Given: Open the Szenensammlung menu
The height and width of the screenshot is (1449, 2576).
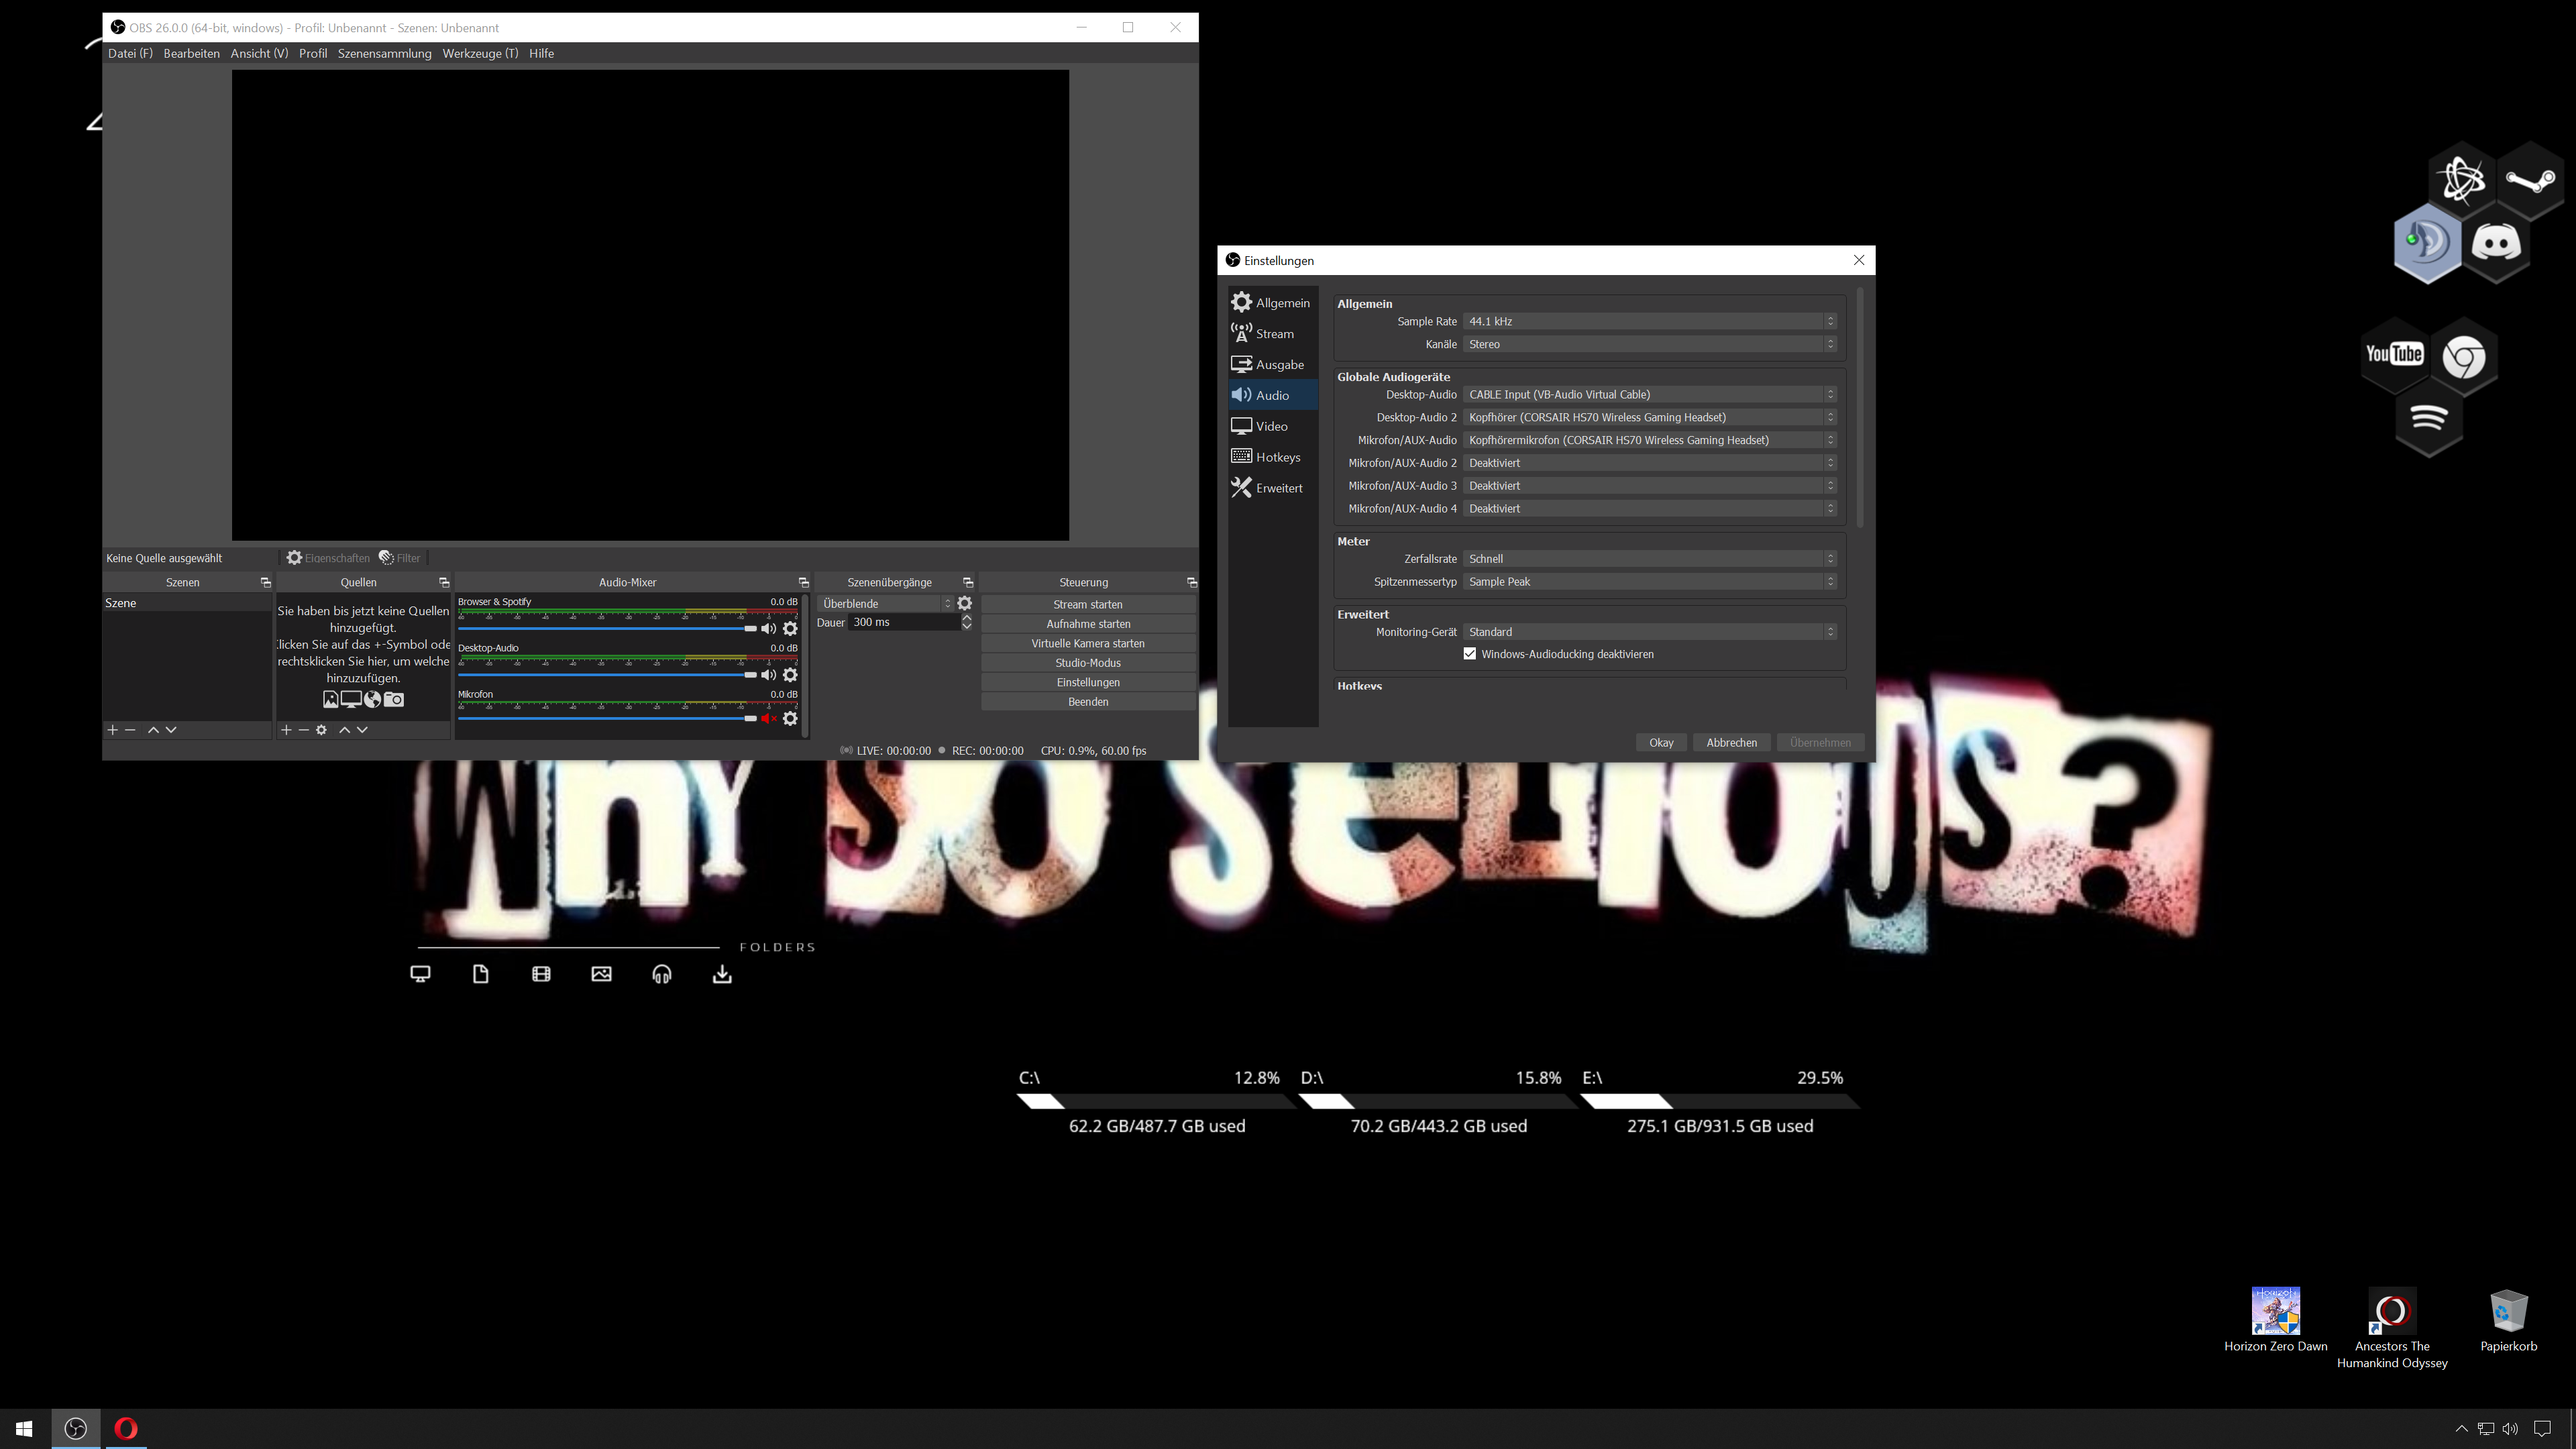Looking at the screenshot, I should [384, 53].
